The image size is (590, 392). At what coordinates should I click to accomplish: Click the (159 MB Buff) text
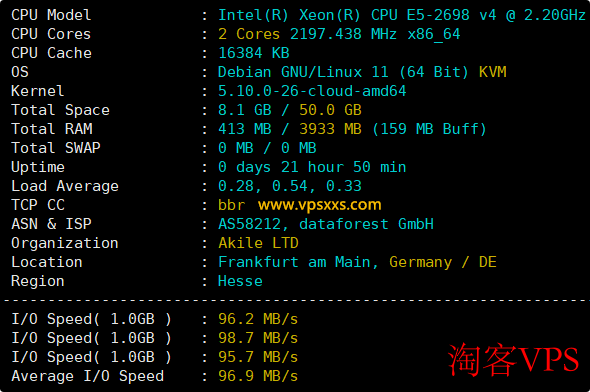coord(429,129)
